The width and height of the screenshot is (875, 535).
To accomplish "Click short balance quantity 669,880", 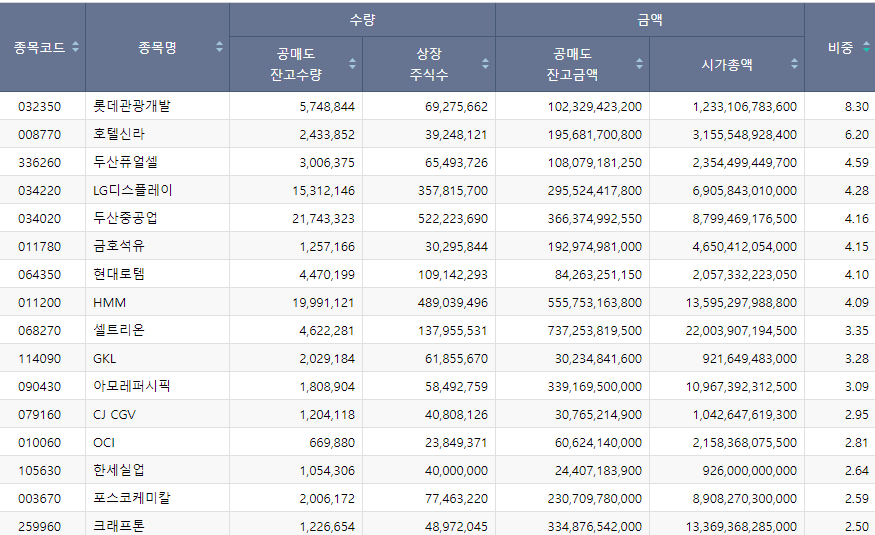I will 332,442.
